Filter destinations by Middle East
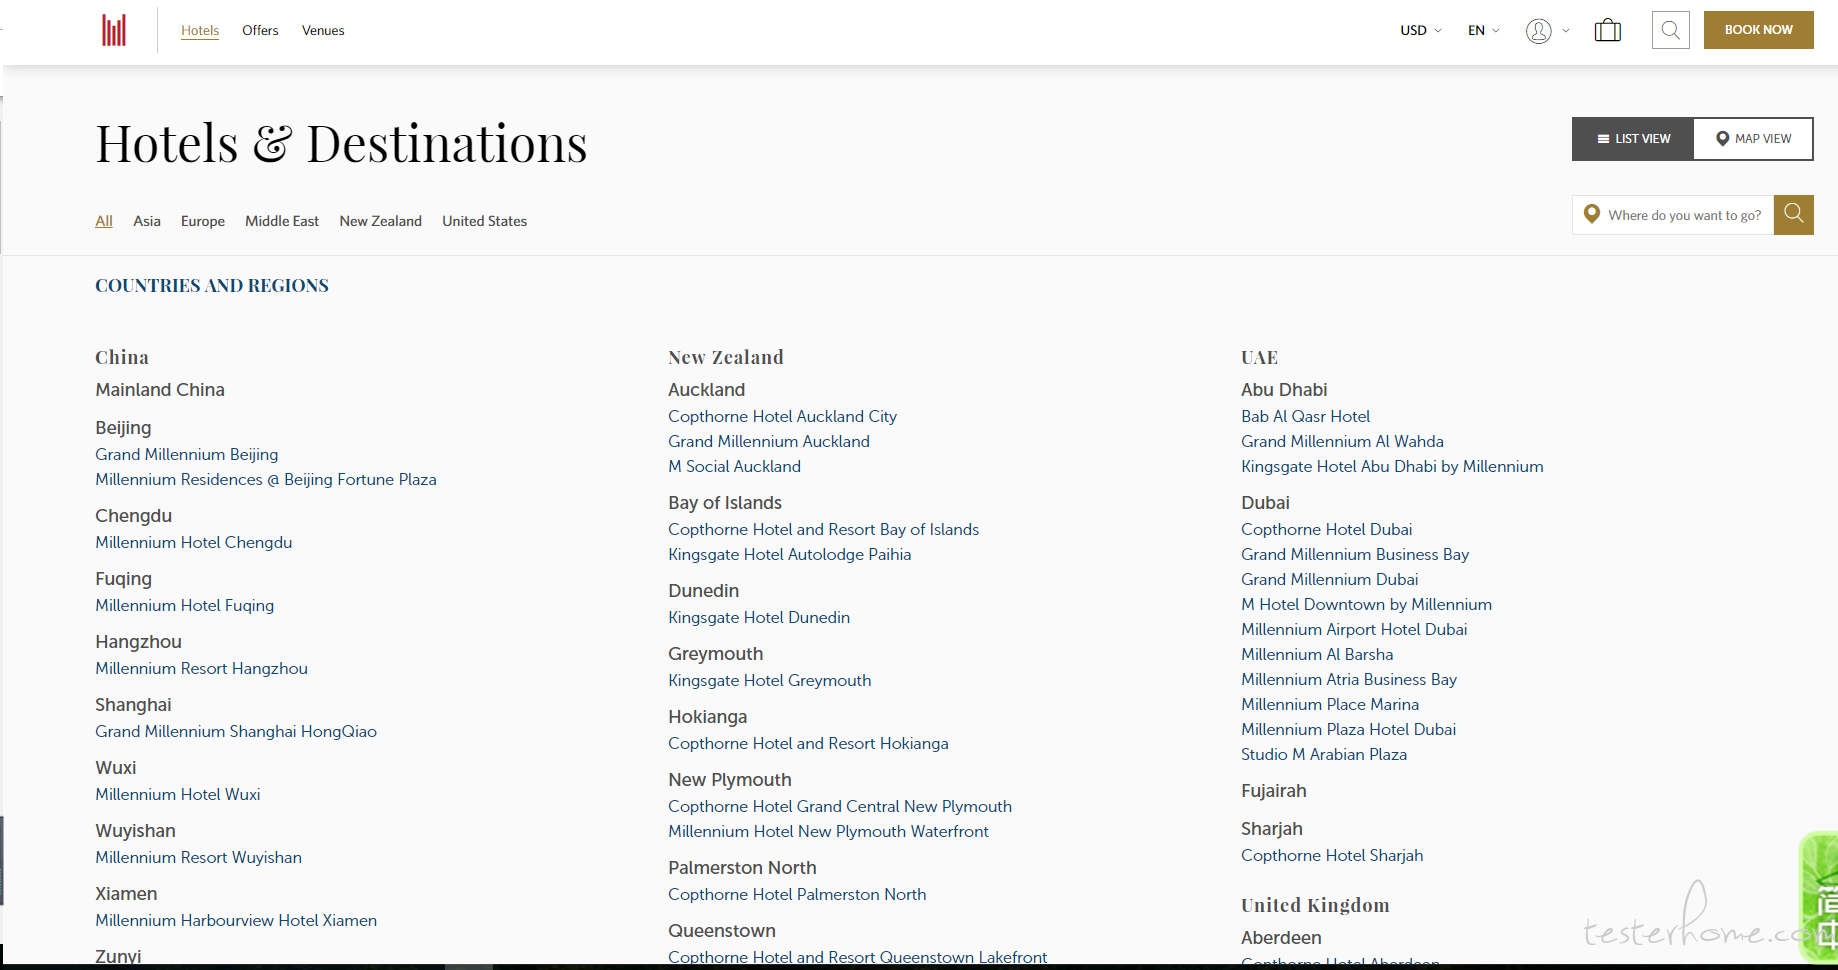Screen dimensions: 1838x970 click(282, 221)
